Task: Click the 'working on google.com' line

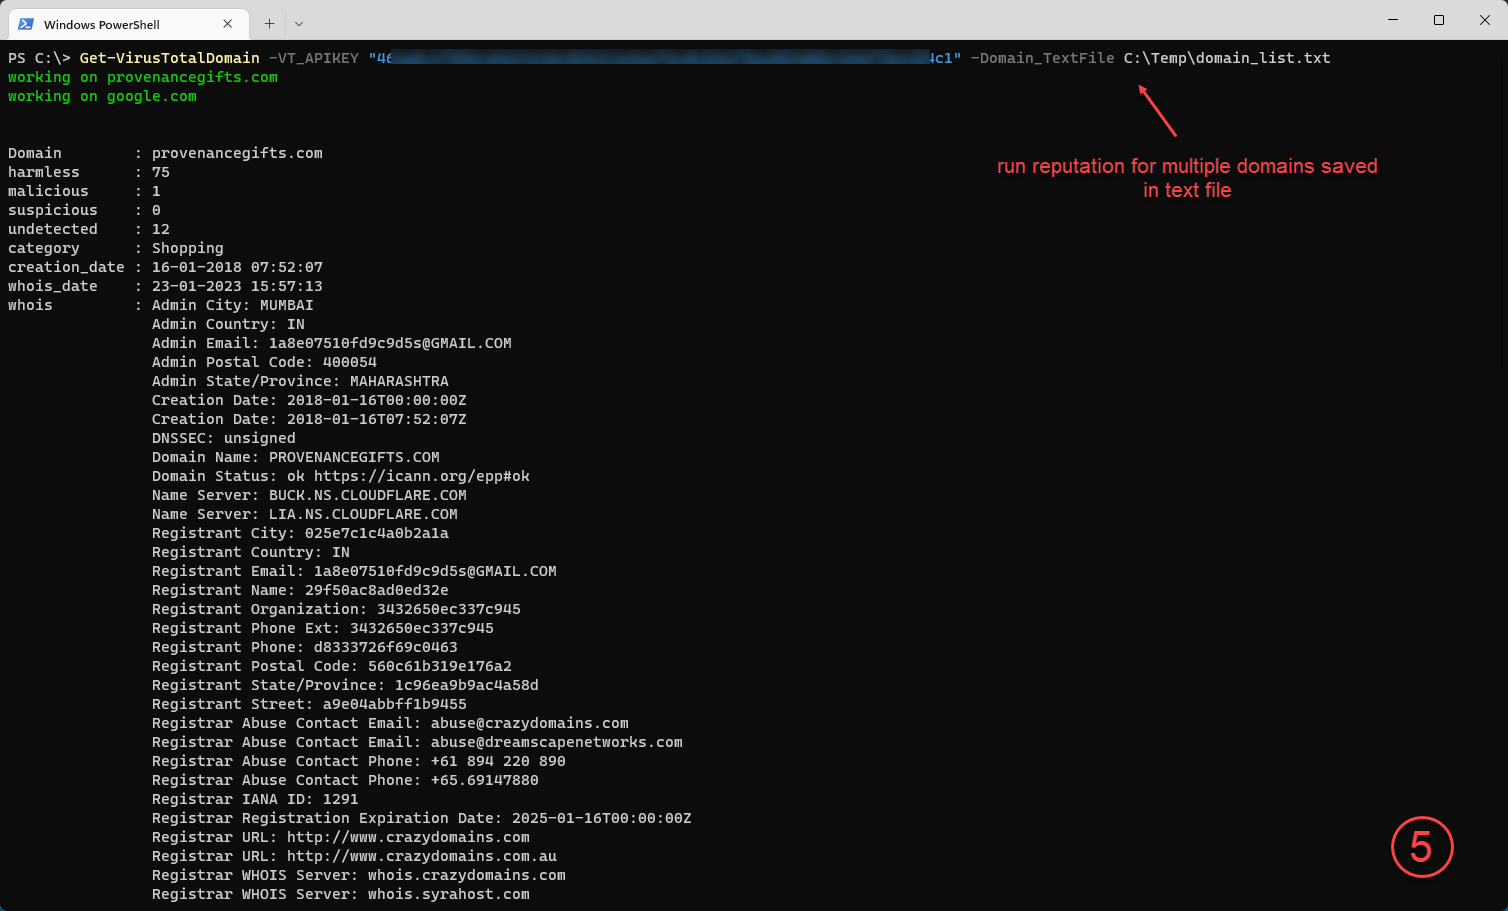Action: point(101,96)
